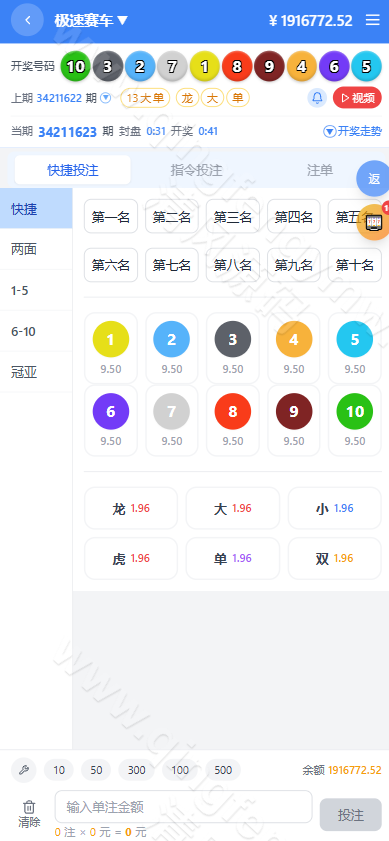Toggle the 第八名 position
Image resolution: width=389 pixels, height=841 pixels.
[233, 265]
